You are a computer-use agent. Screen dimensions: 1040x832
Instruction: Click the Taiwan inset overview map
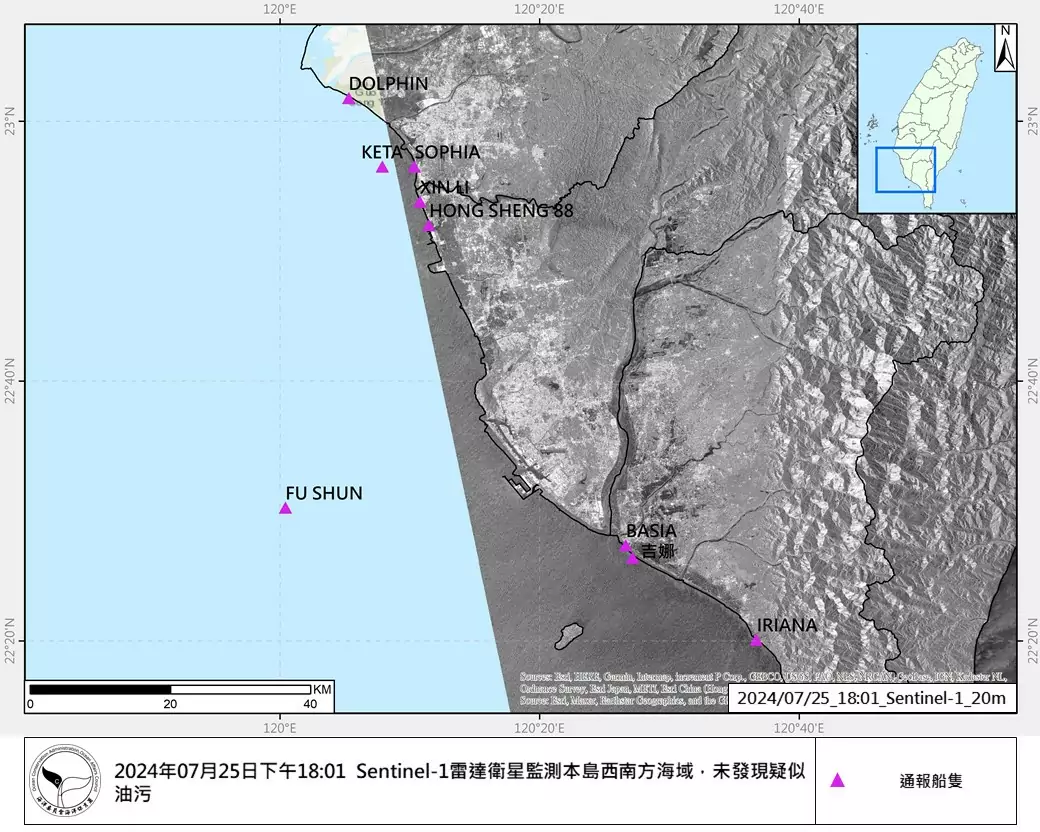pos(937,119)
